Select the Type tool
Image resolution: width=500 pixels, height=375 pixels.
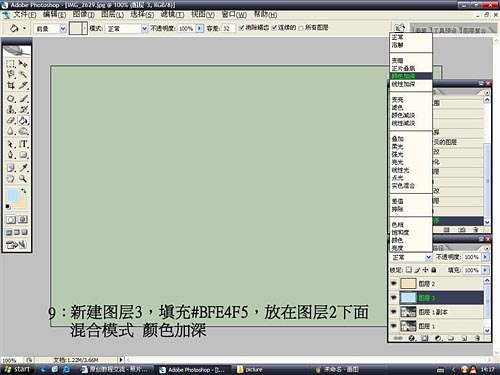23,144
